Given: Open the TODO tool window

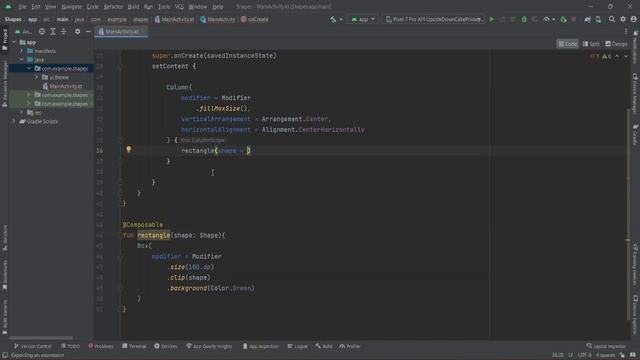Looking at the screenshot, I should click(x=70, y=346).
